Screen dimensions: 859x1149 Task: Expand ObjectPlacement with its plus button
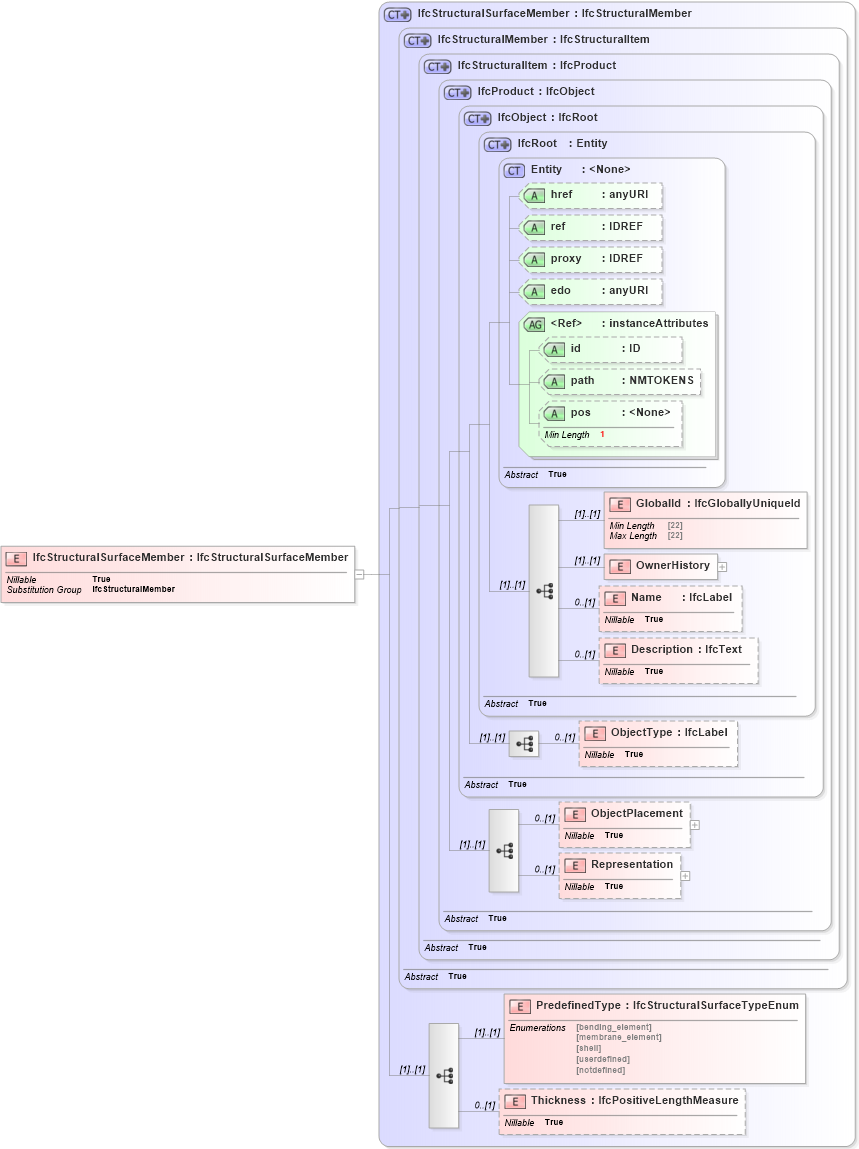(x=695, y=823)
